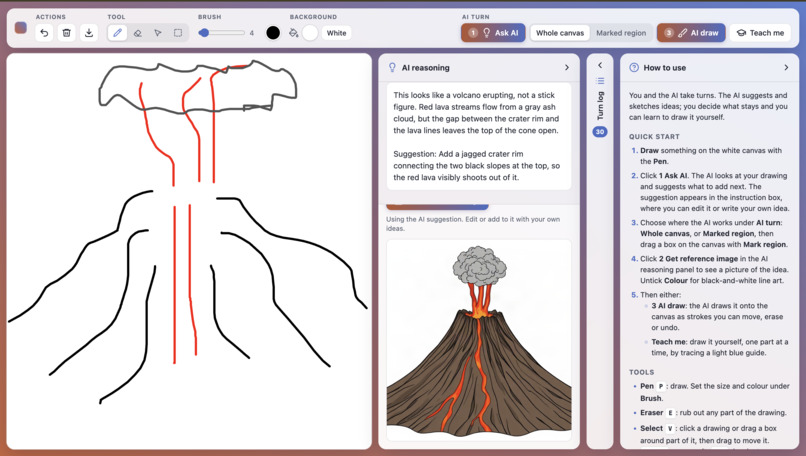This screenshot has width=806, height=456.
Task: Click the 'AI reasoning' panel title
Action: (426, 67)
